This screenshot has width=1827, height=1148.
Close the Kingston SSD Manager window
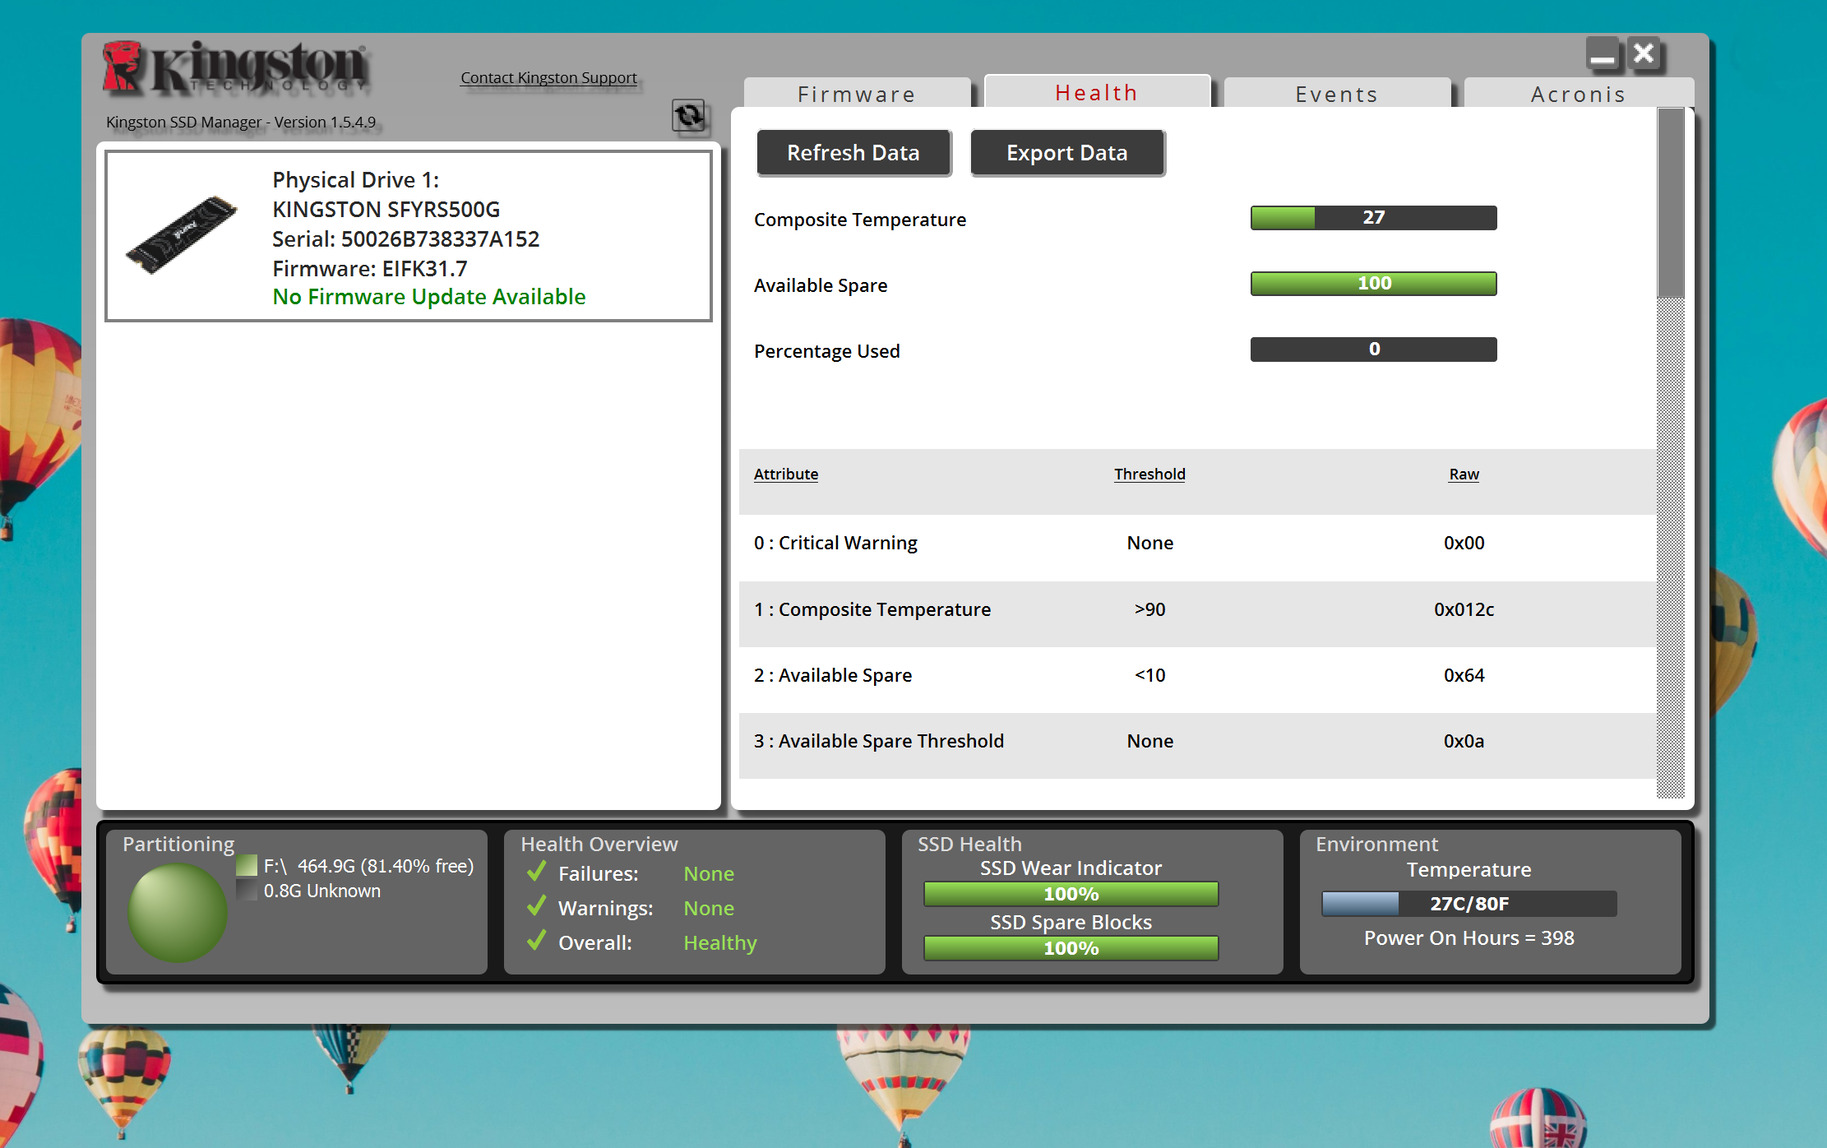[x=1643, y=54]
